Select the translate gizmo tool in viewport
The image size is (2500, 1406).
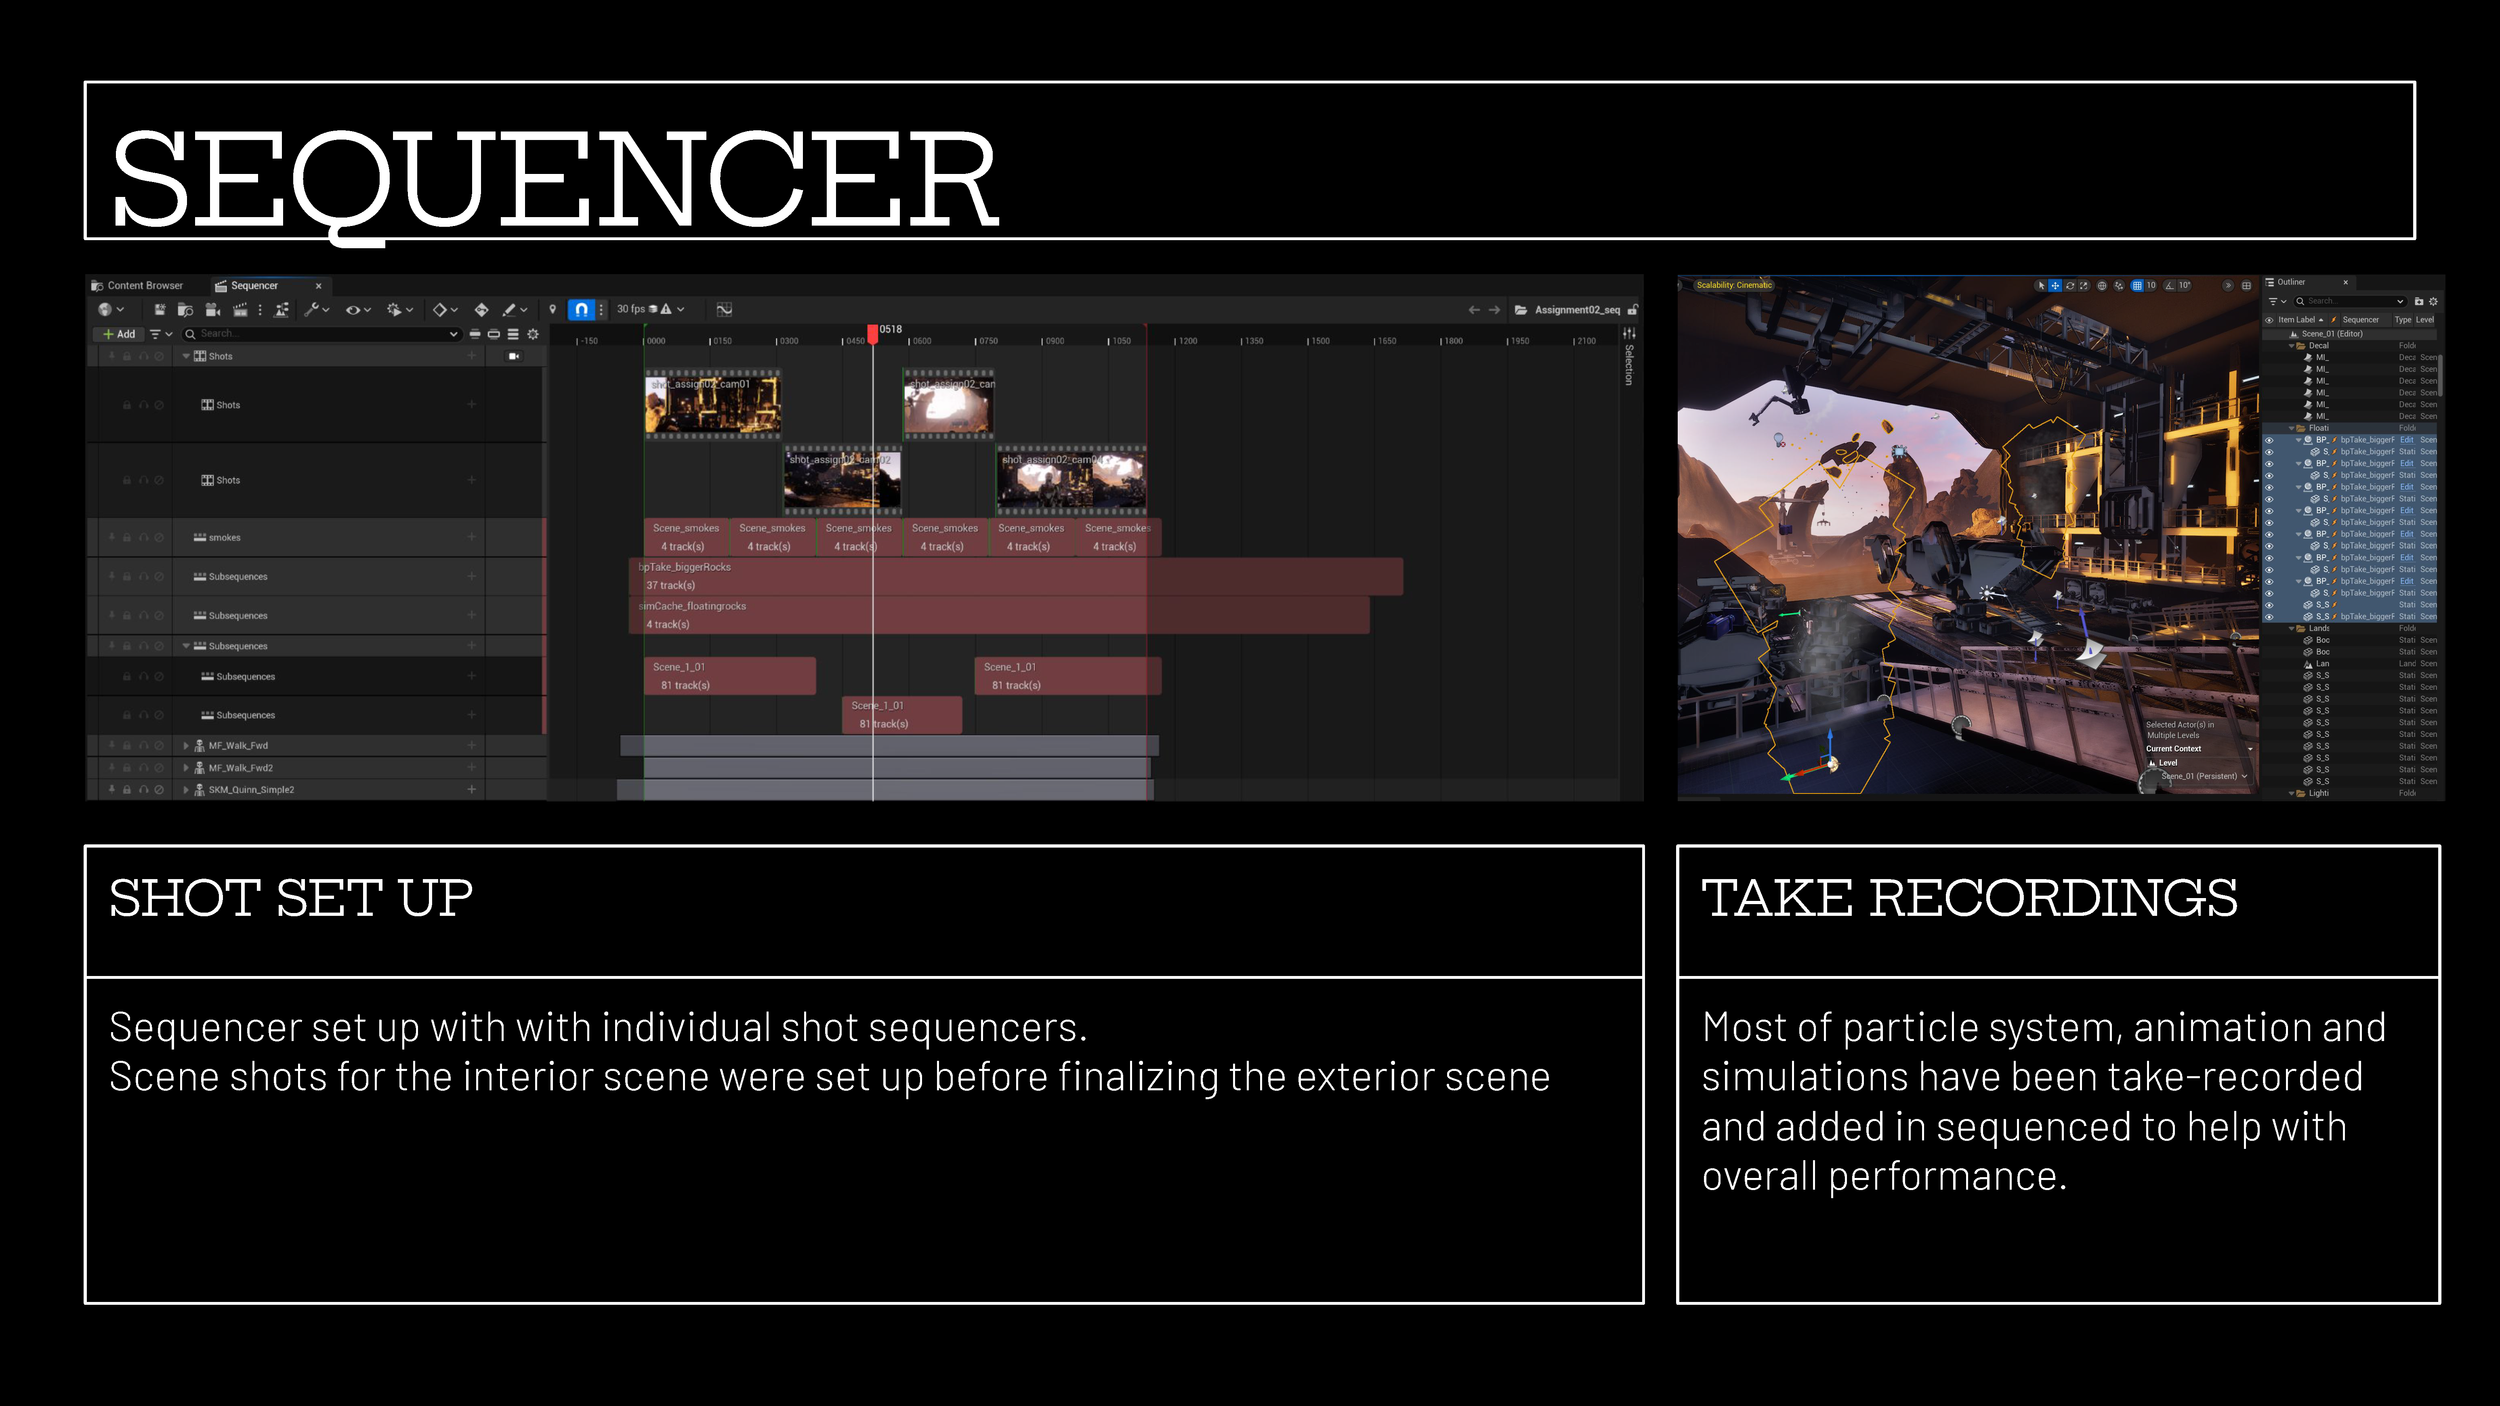[x=2055, y=286]
